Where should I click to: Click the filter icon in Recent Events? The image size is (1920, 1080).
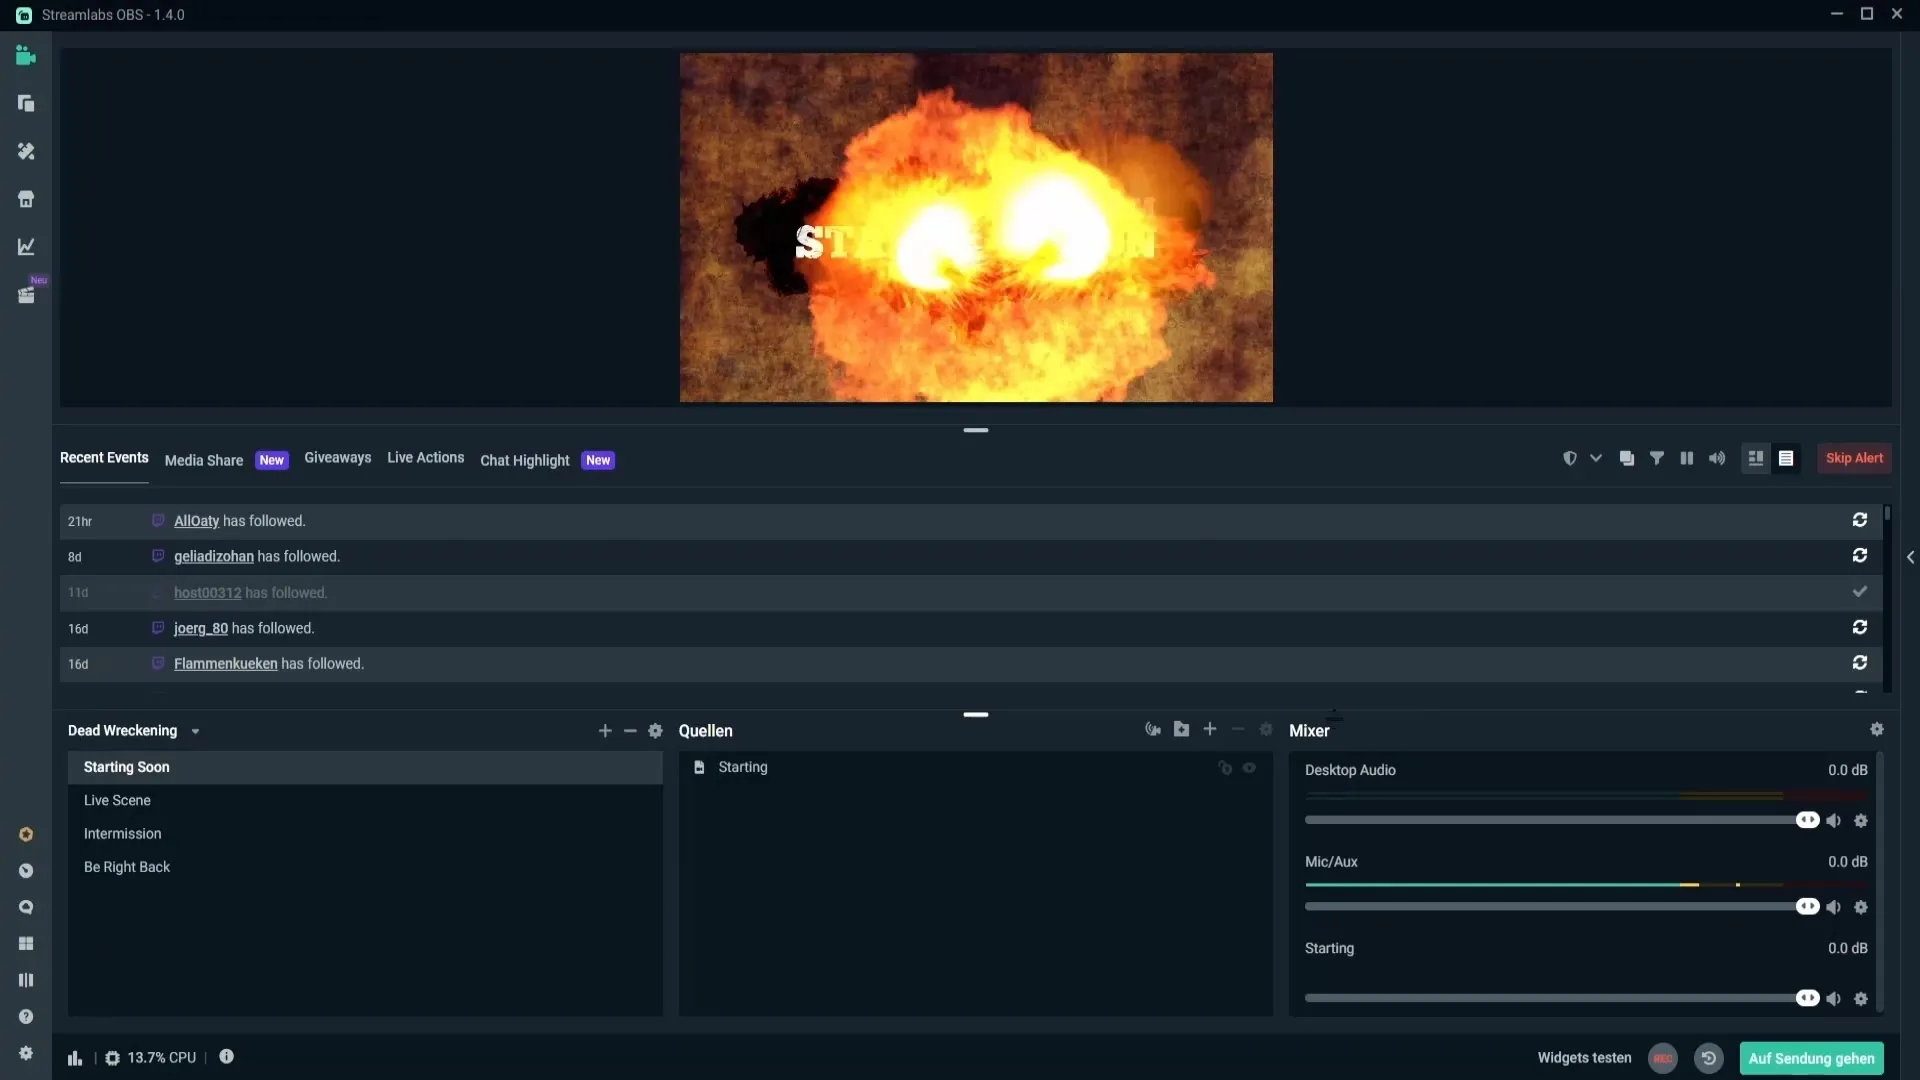tap(1656, 459)
